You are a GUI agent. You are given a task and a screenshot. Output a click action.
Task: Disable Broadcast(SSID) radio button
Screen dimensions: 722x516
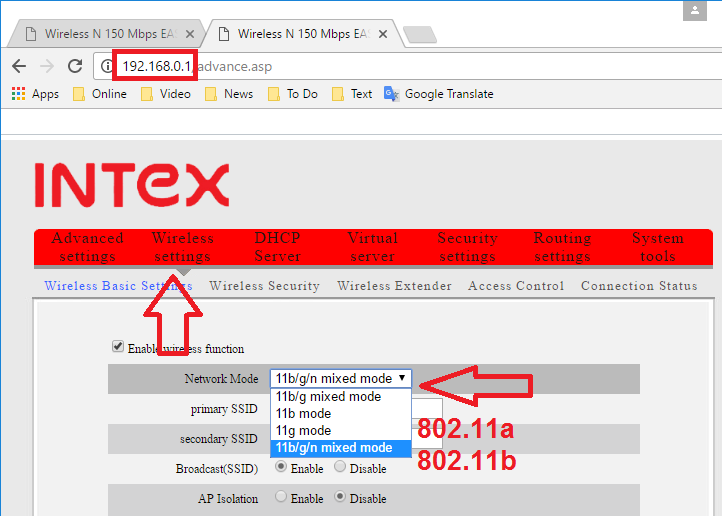point(340,467)
